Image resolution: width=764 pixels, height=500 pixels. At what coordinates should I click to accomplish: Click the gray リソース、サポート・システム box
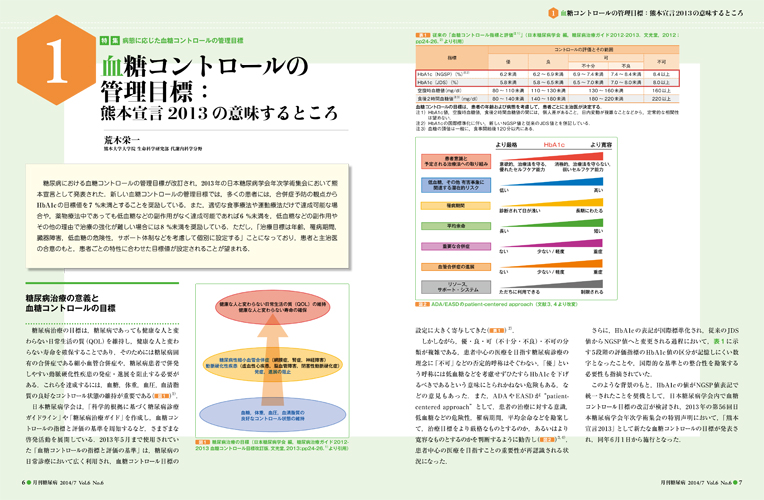click(x=456, y=287)
